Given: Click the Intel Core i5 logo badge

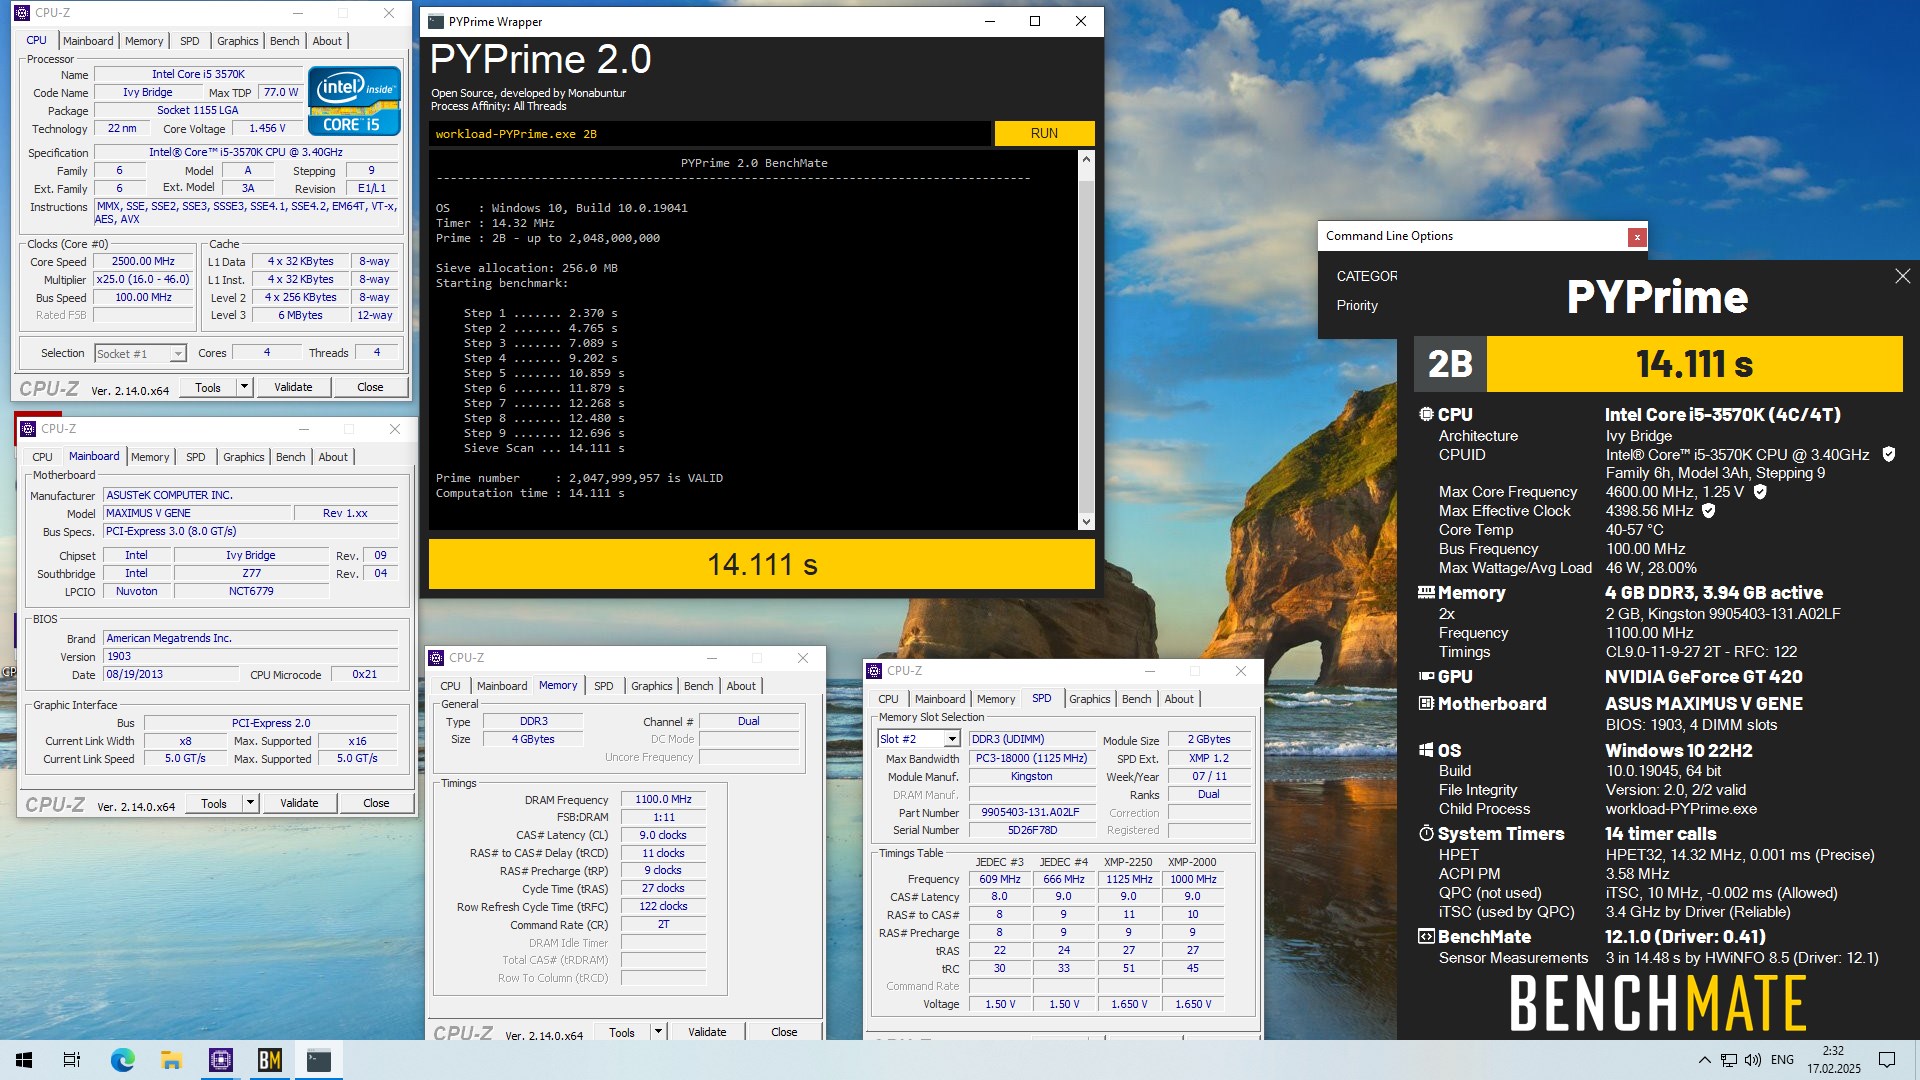Looking at the screenshot, I should 354,101.
